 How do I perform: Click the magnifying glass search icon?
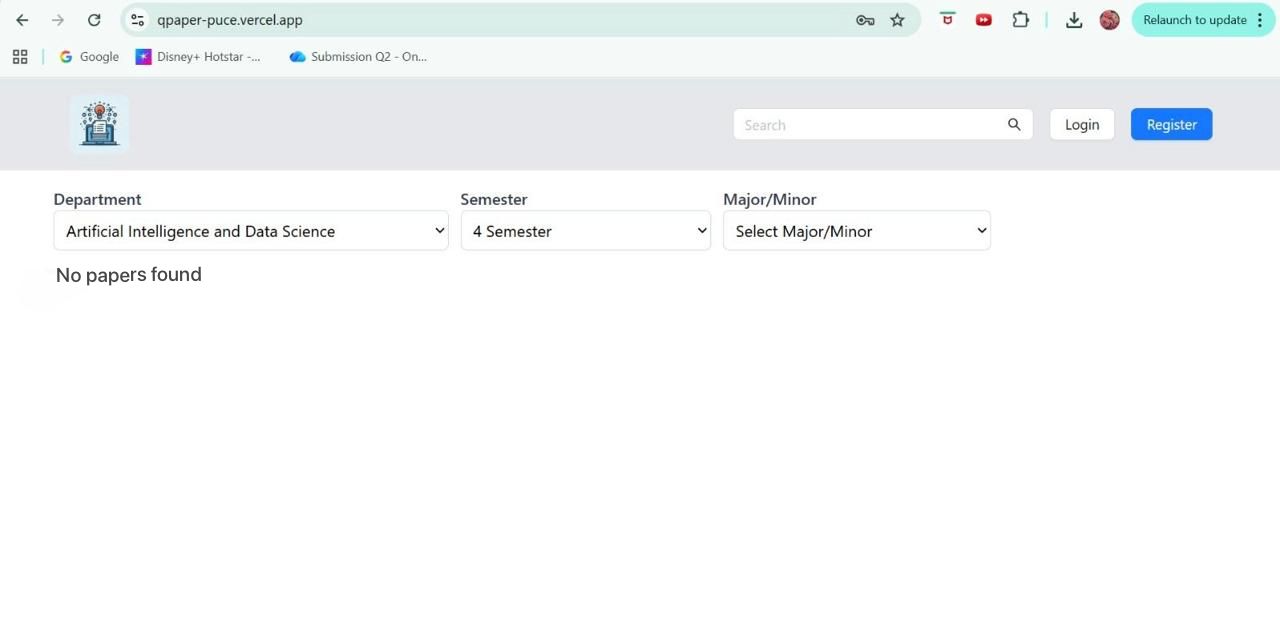[1014, 124]
